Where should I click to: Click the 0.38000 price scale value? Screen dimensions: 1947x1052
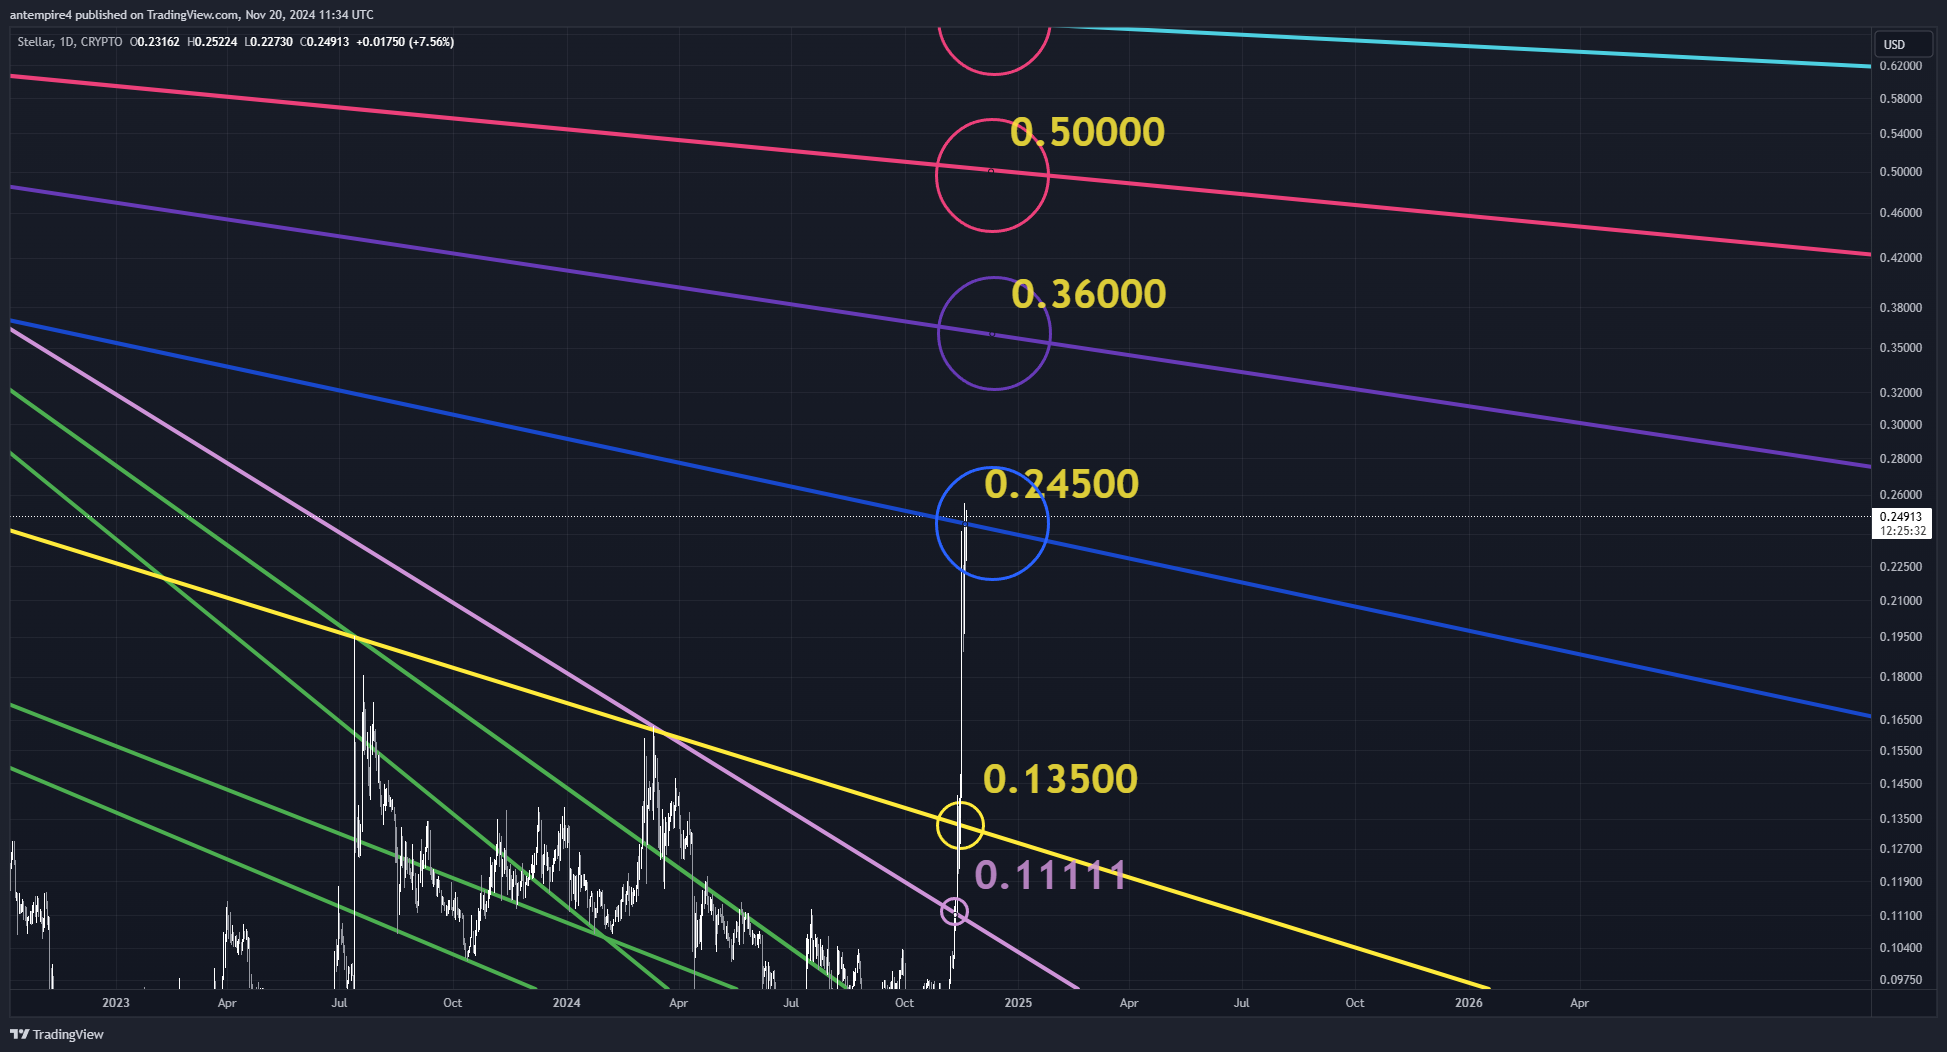[x=1901, y=308]
